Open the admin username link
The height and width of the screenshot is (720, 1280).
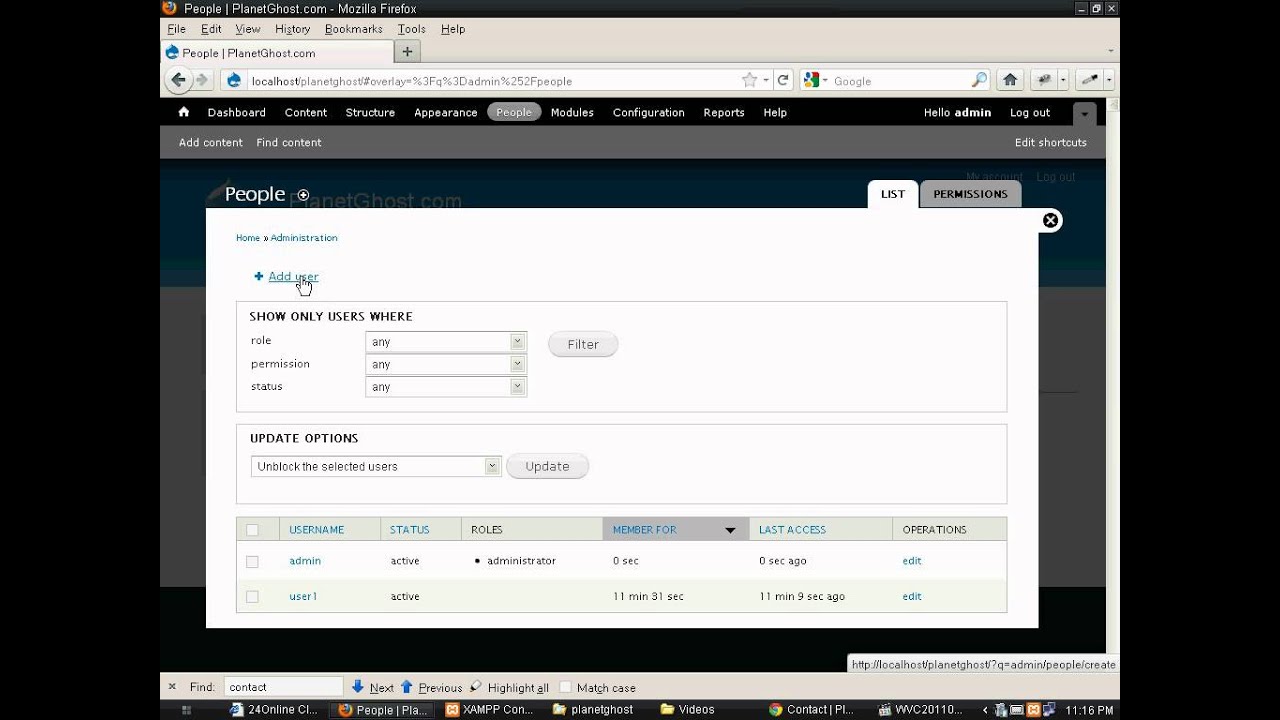(305, 561)
